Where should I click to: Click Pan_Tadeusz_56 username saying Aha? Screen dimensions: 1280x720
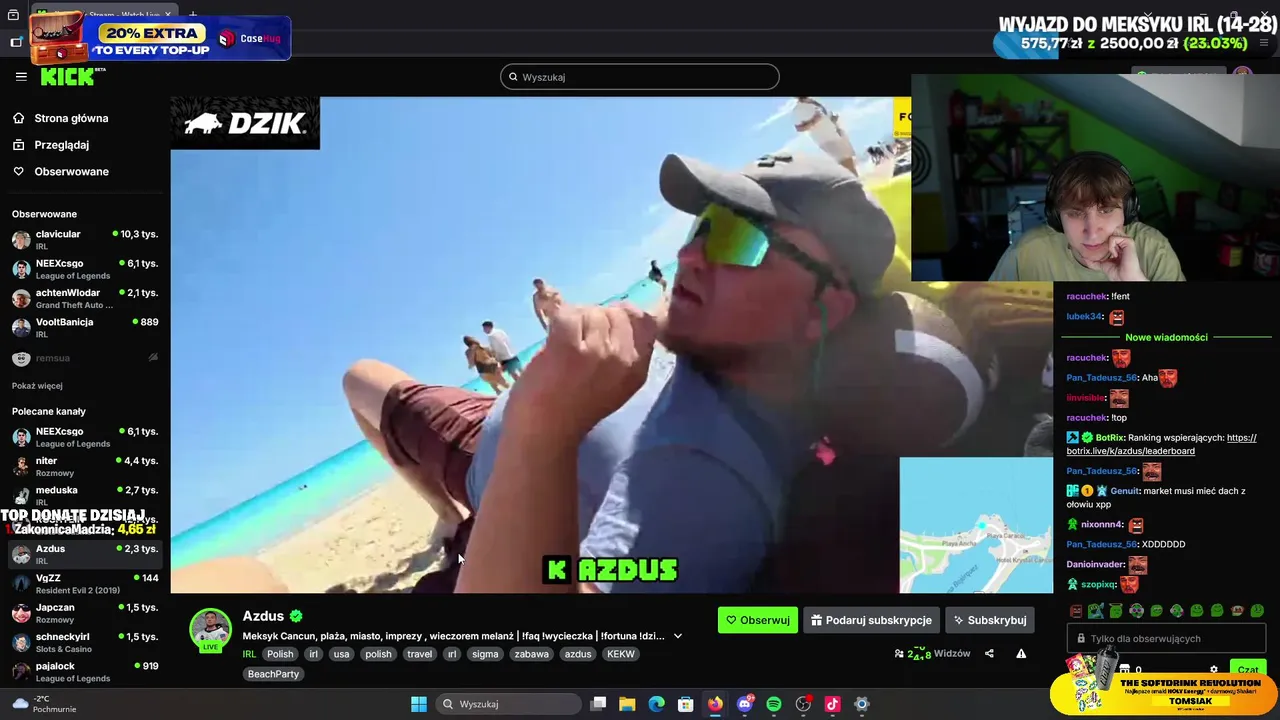(x=1102, y=378)
